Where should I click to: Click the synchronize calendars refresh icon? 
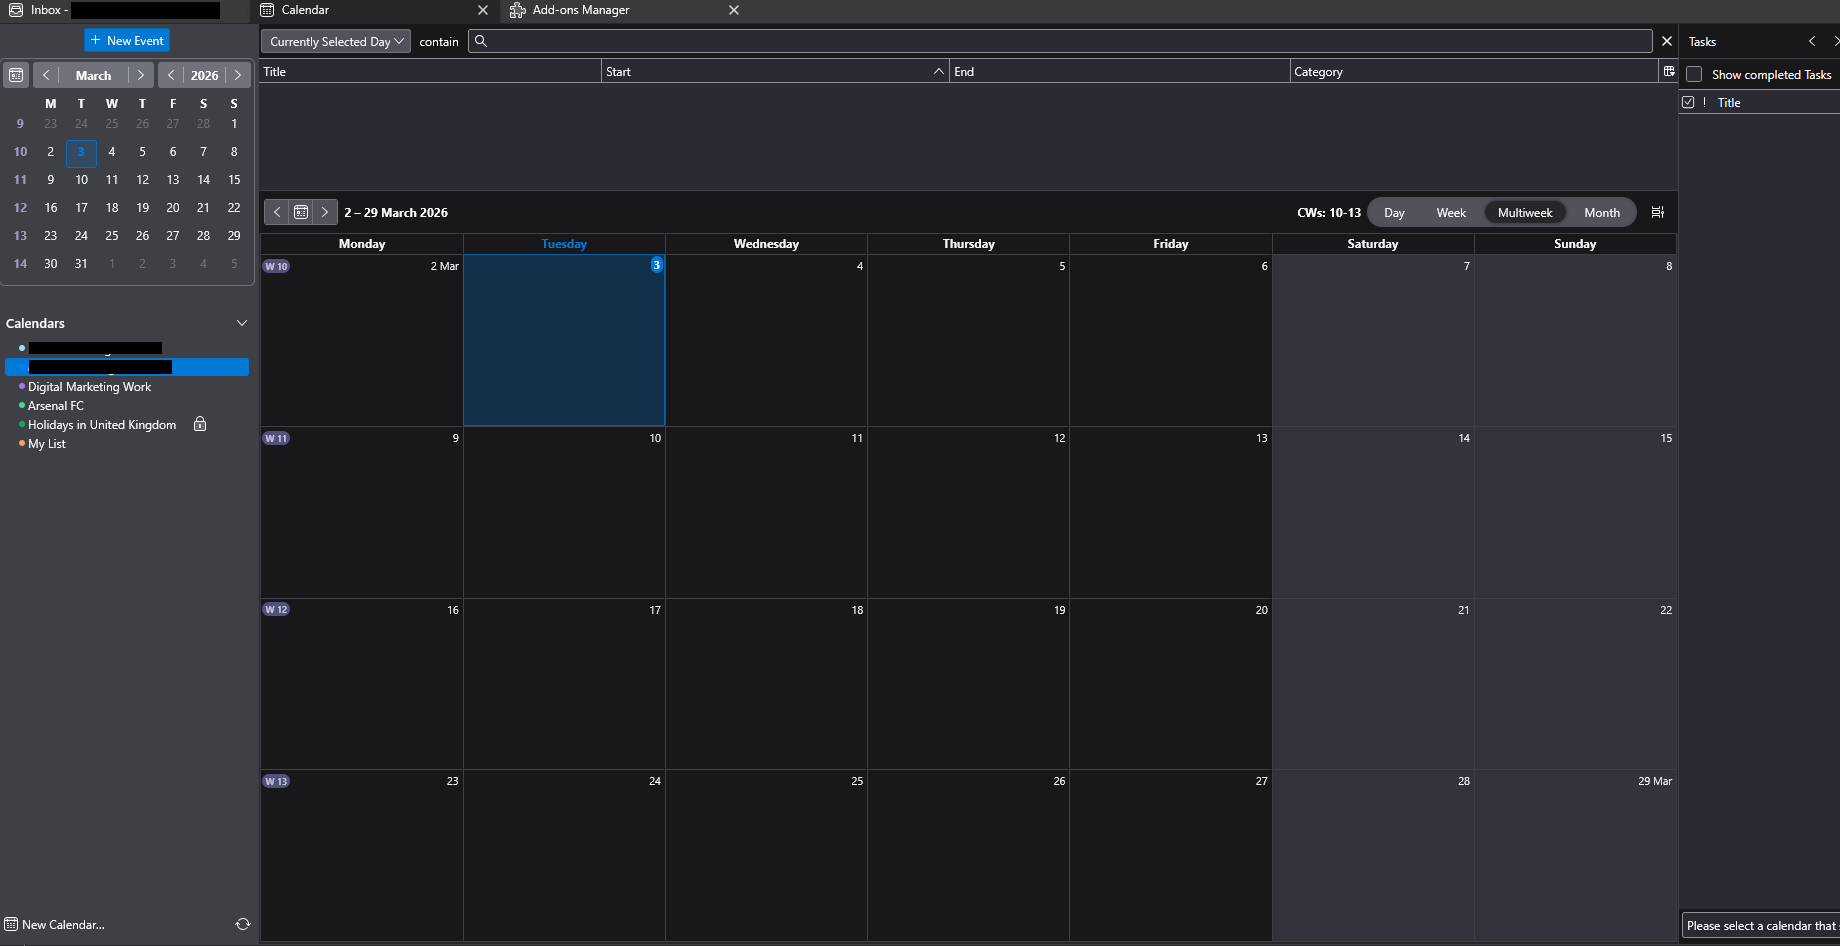(x=242, y=924)
